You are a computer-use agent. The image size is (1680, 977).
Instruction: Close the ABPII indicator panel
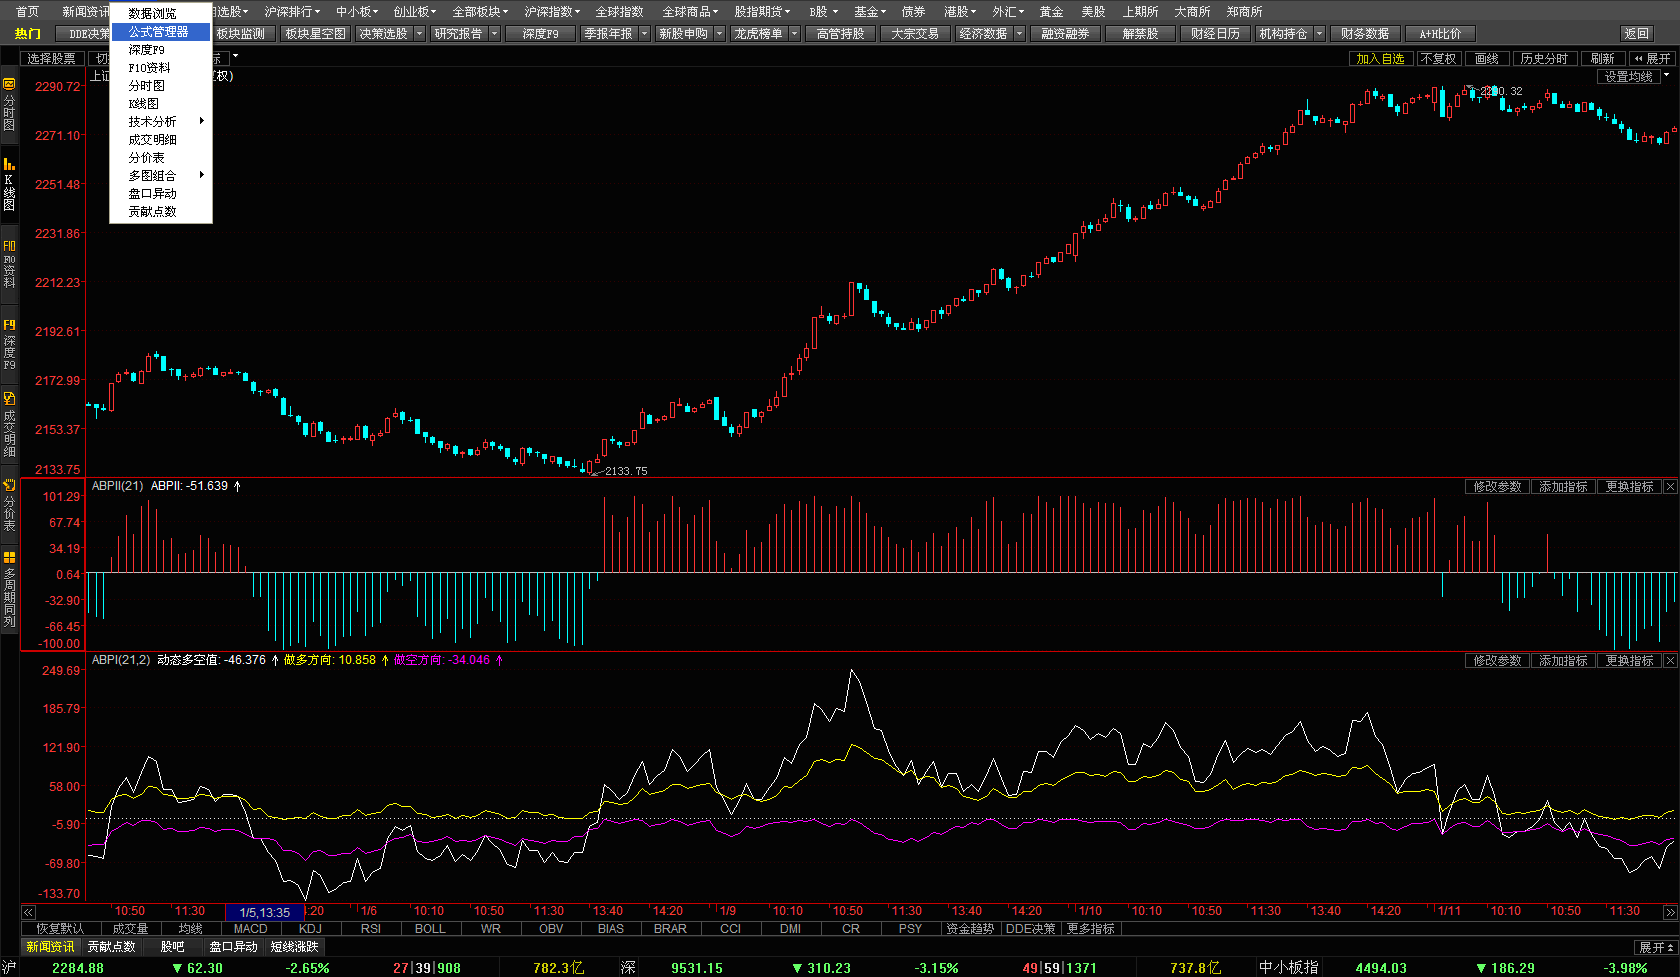(1670, 487)
